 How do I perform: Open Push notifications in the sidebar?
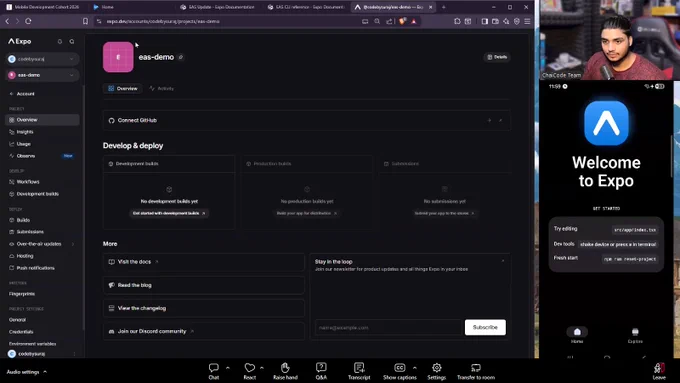pyautogui.click(x=32, y=268)
